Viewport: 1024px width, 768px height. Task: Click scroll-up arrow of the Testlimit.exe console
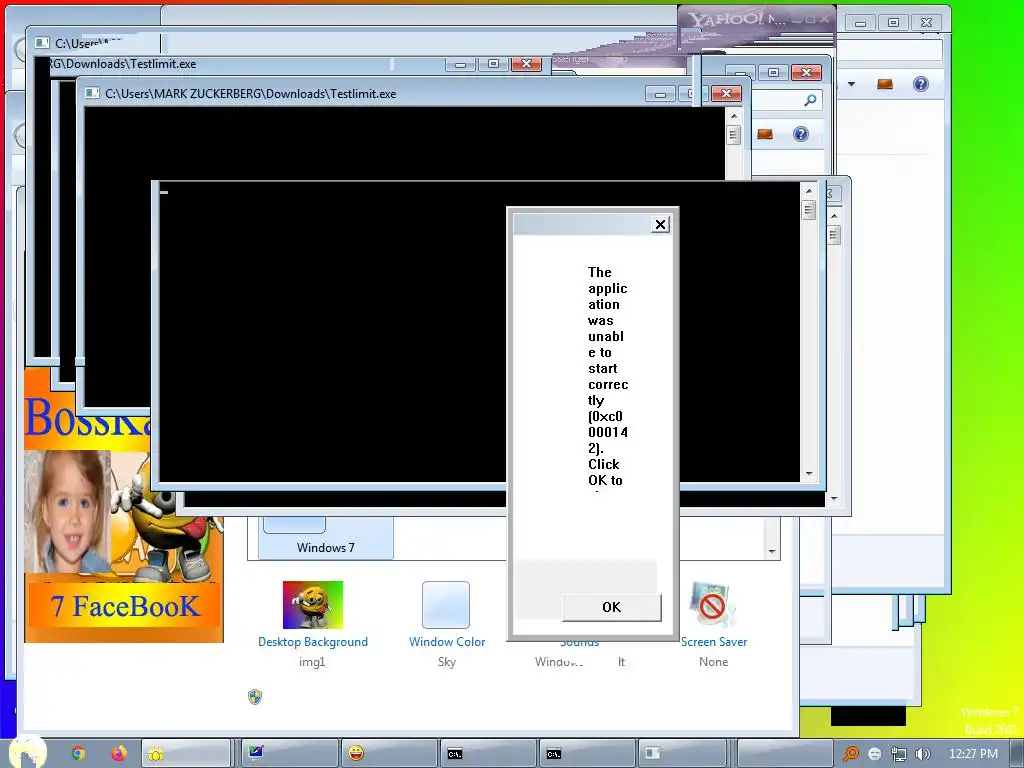[734, 116]
